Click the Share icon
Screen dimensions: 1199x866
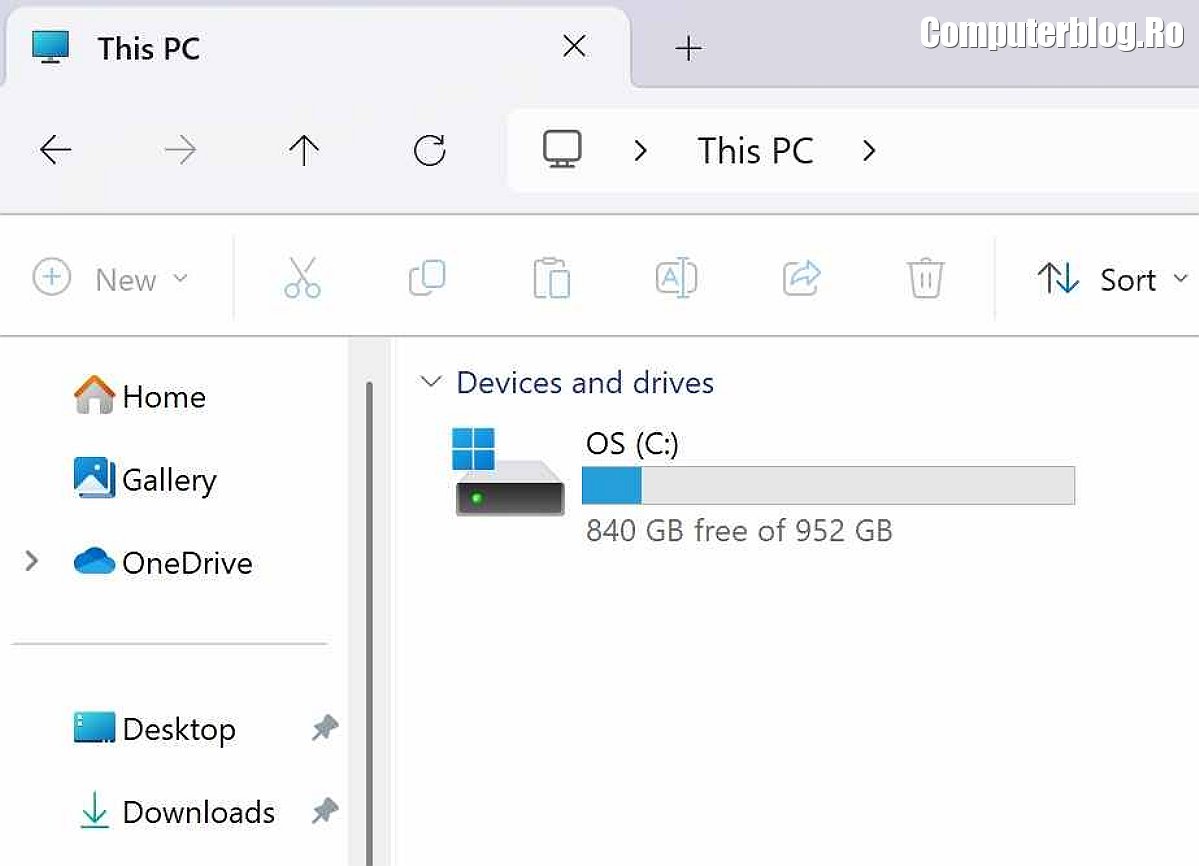click(801, 278)
